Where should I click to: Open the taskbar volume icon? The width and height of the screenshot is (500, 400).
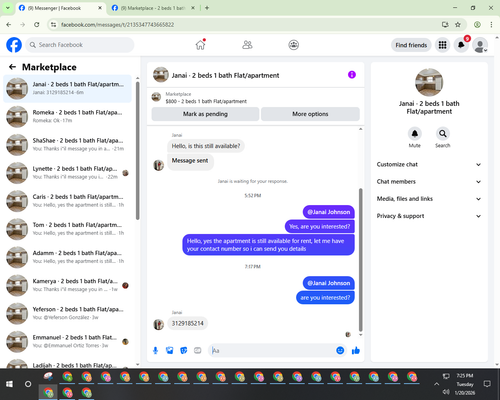[x=446, y=392]
